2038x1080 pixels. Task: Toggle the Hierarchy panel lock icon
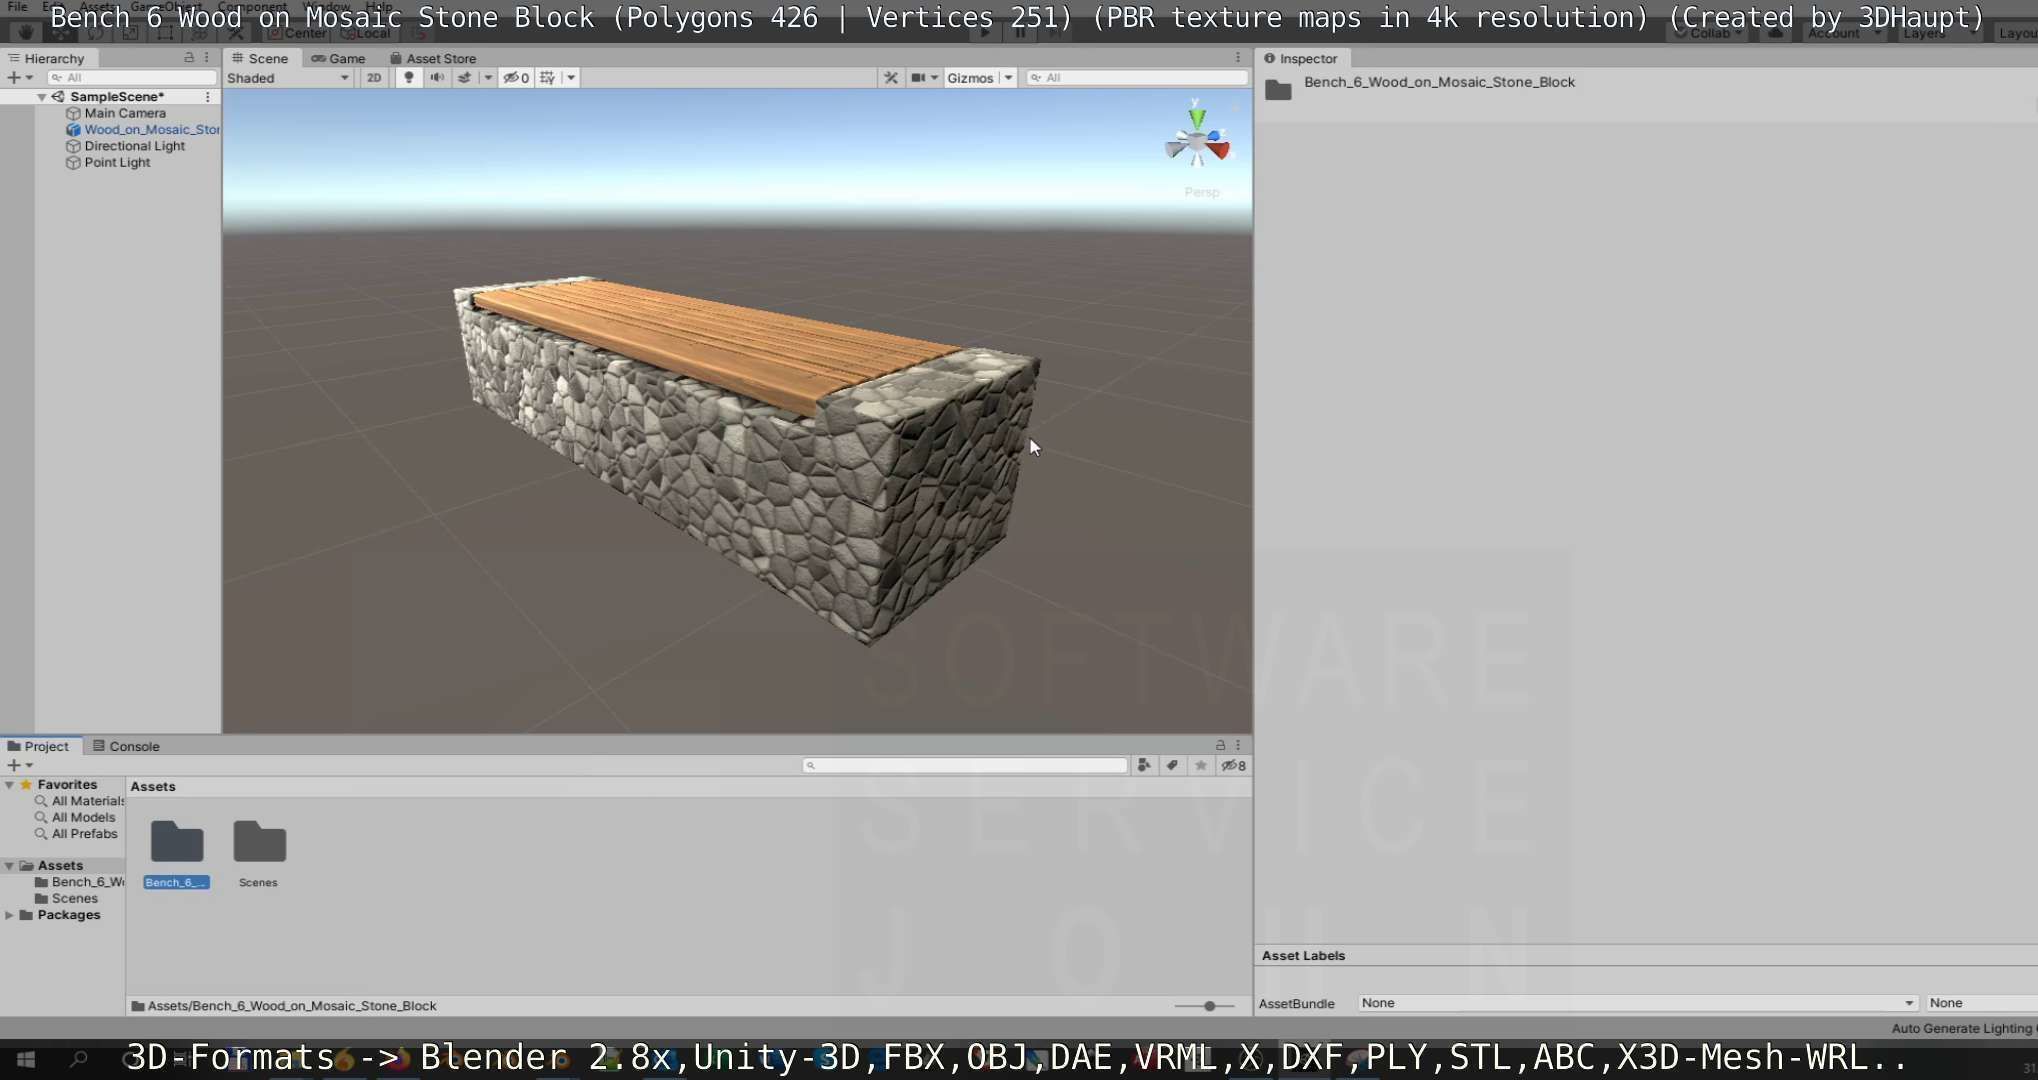[x=189, y=58]
